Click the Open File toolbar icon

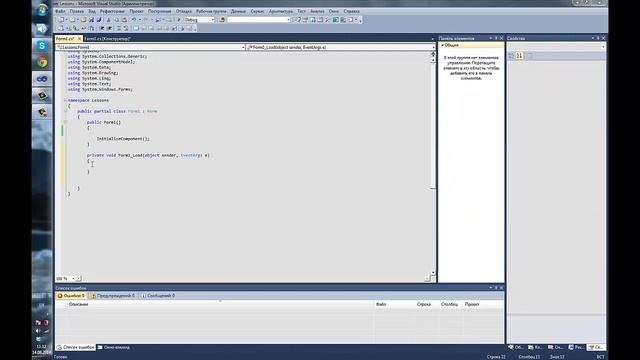pos(83,20)
